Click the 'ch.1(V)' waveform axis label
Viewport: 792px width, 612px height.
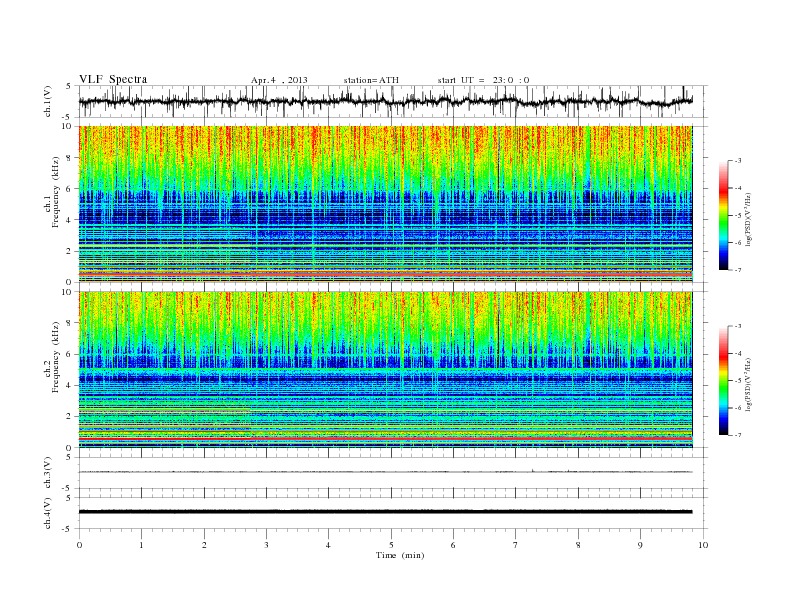click(x=48, y=101)
